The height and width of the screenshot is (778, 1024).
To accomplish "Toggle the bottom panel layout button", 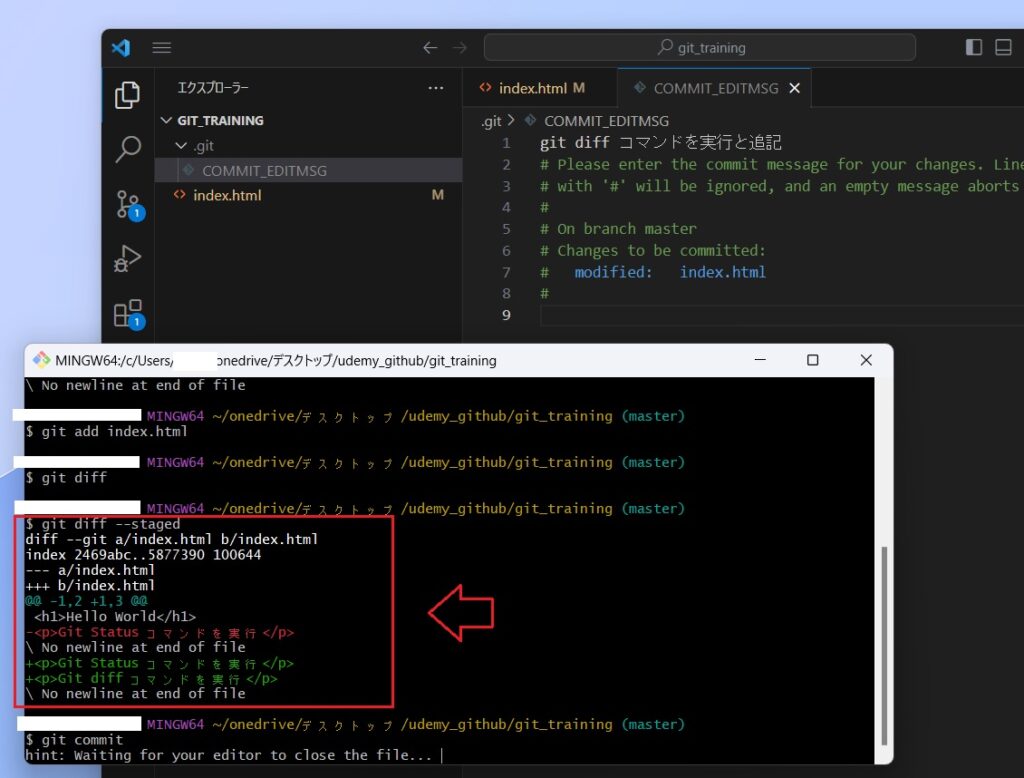I will [1003, 48].
